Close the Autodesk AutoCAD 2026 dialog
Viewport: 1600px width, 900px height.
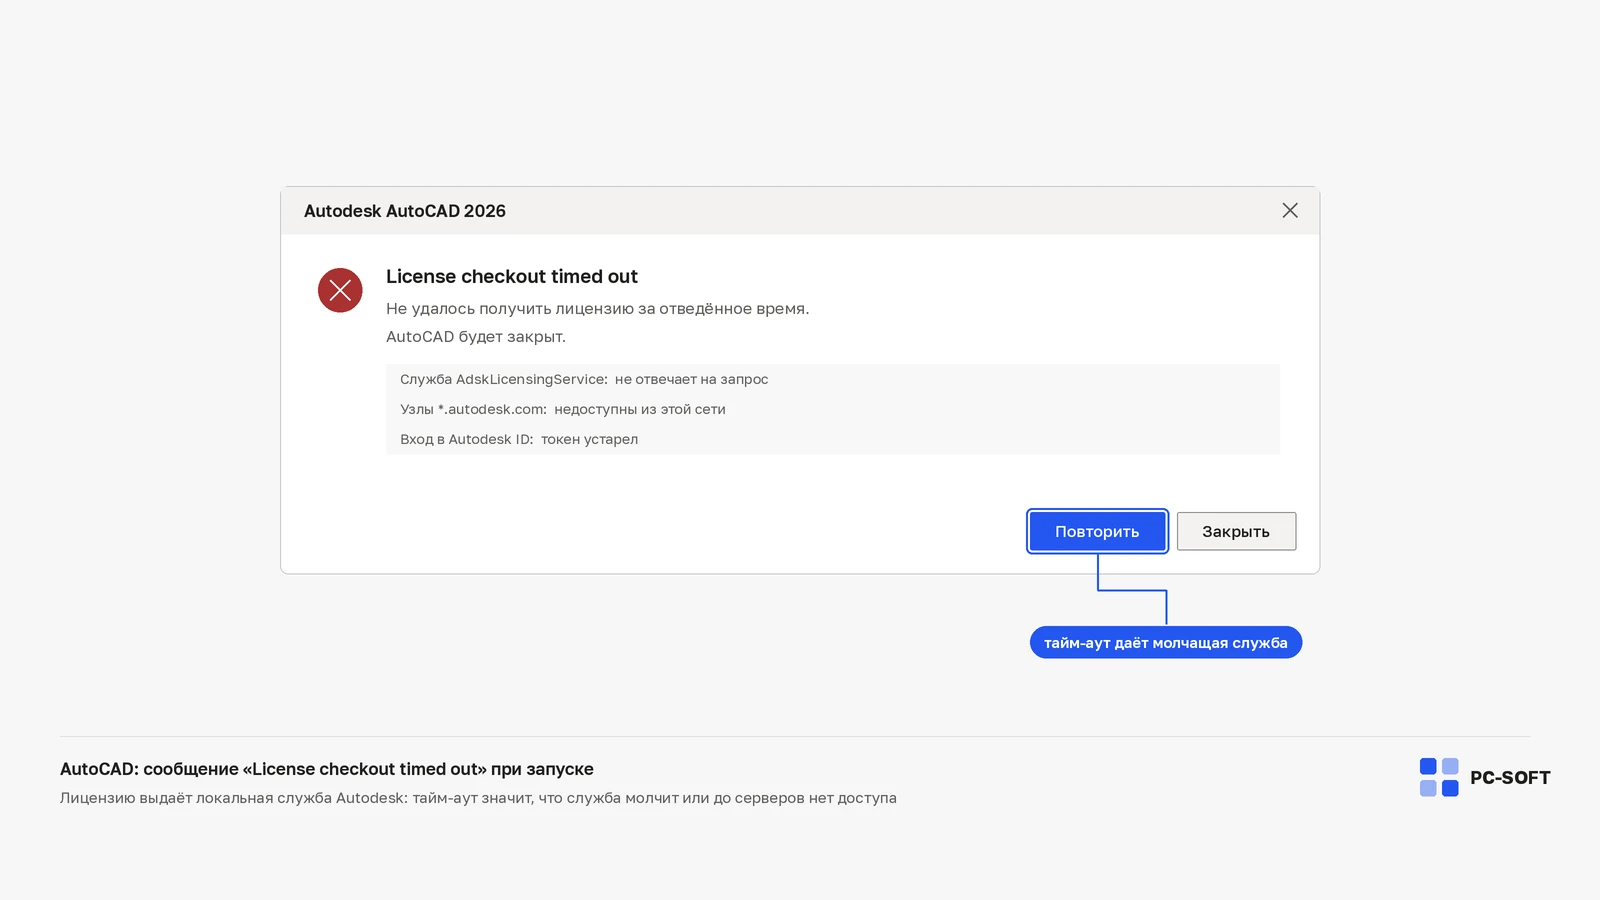(1290, 210)
